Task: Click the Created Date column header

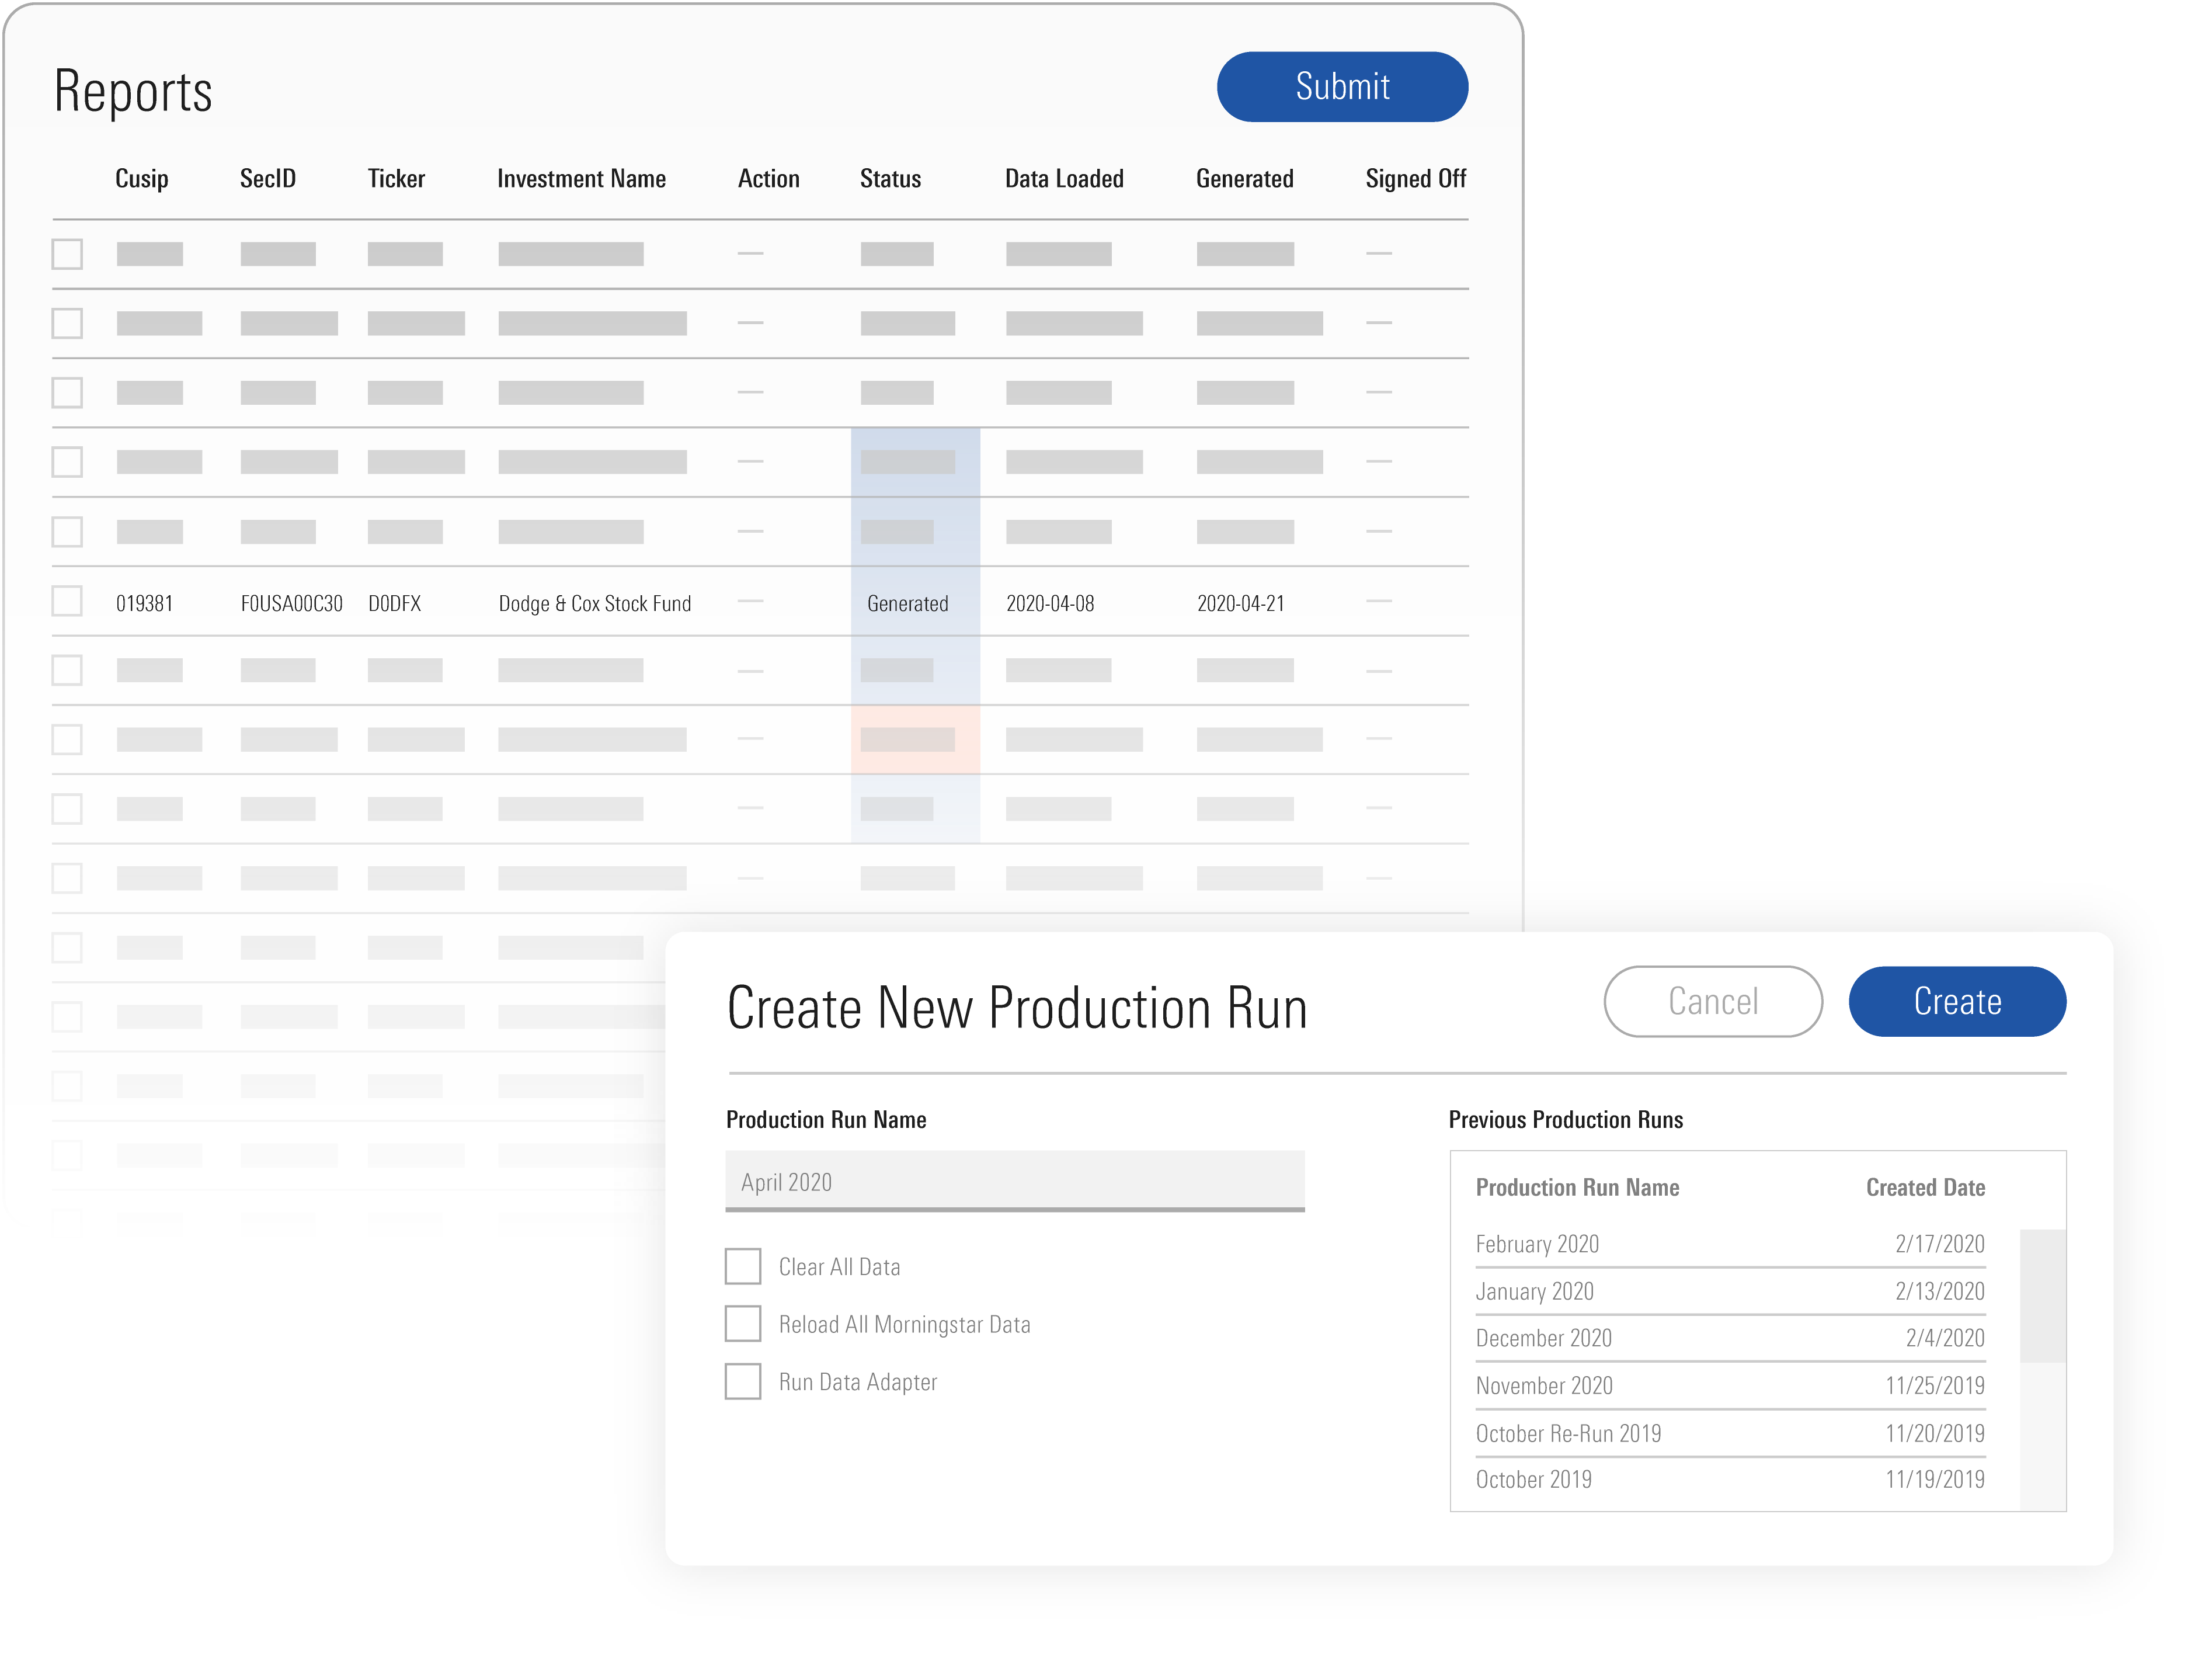Action: coord(1925,1187)
